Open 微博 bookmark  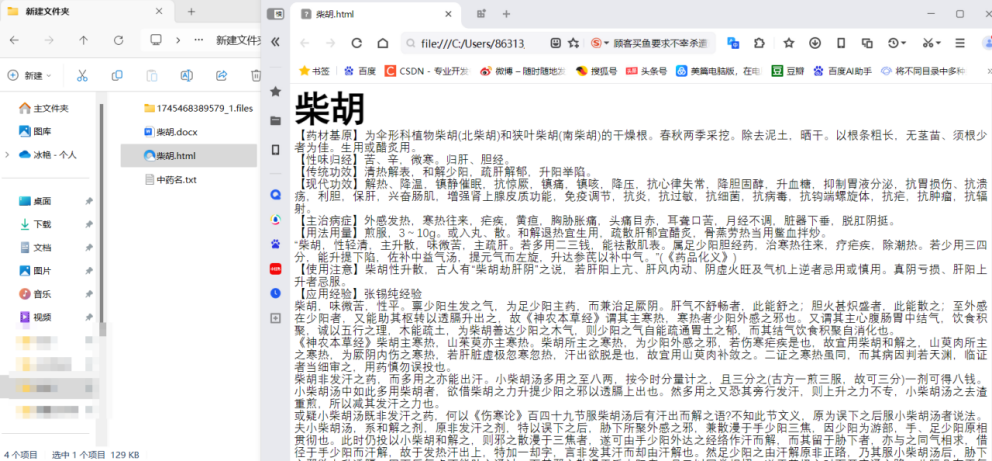coord(523,71)
